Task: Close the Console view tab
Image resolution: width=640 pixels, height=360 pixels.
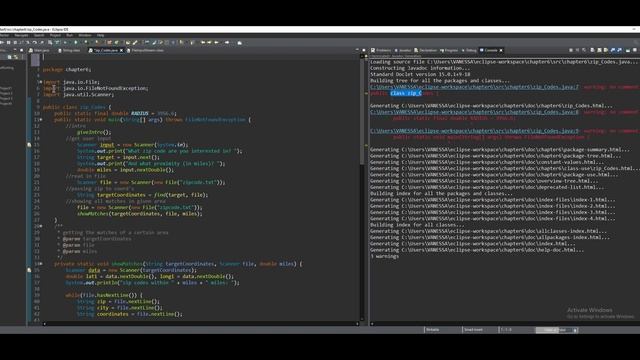Action: click(501, 50)
